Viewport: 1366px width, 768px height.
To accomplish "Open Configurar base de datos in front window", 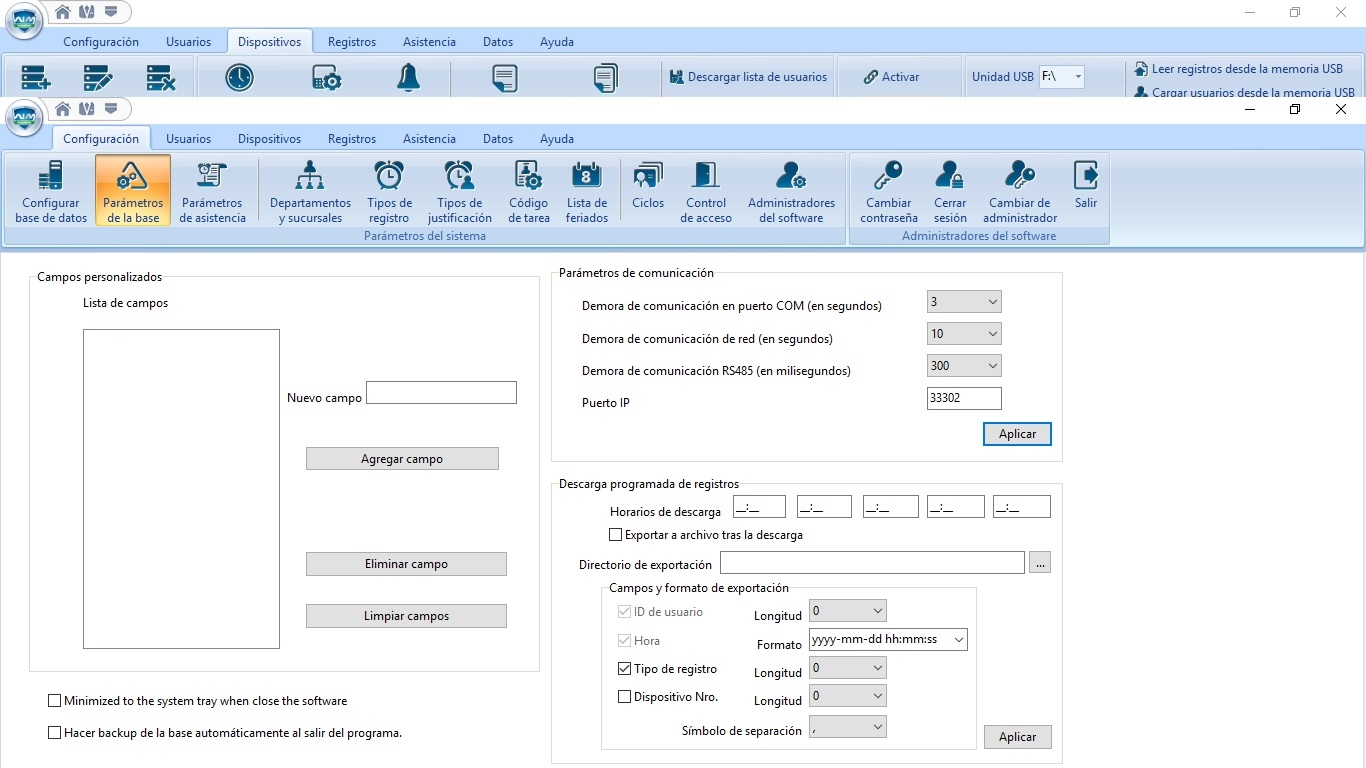I will pyautogui.click(x=51, y=191).
